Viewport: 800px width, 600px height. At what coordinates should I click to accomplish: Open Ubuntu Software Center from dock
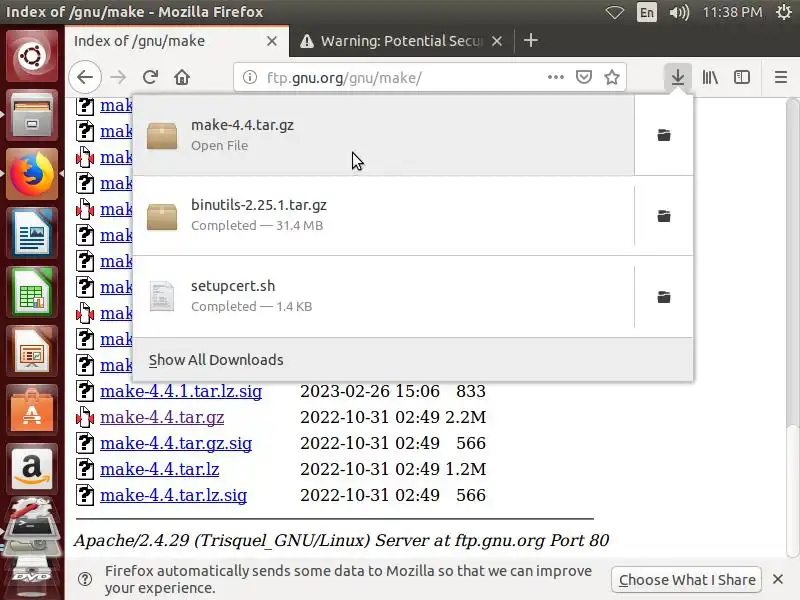(x=32, y=411)
